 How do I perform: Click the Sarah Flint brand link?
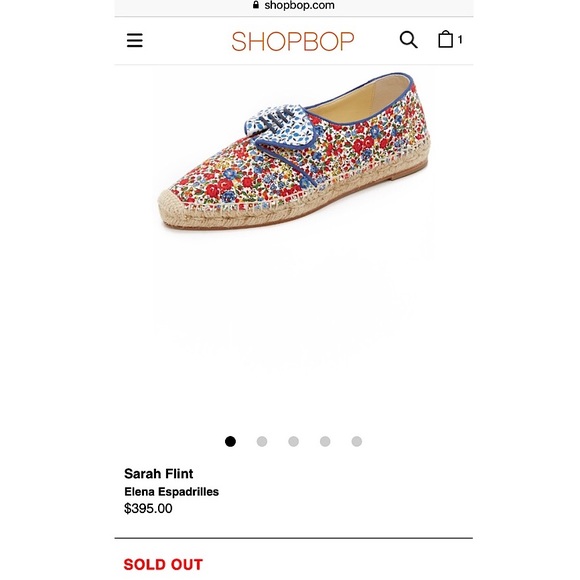point(159,473)
